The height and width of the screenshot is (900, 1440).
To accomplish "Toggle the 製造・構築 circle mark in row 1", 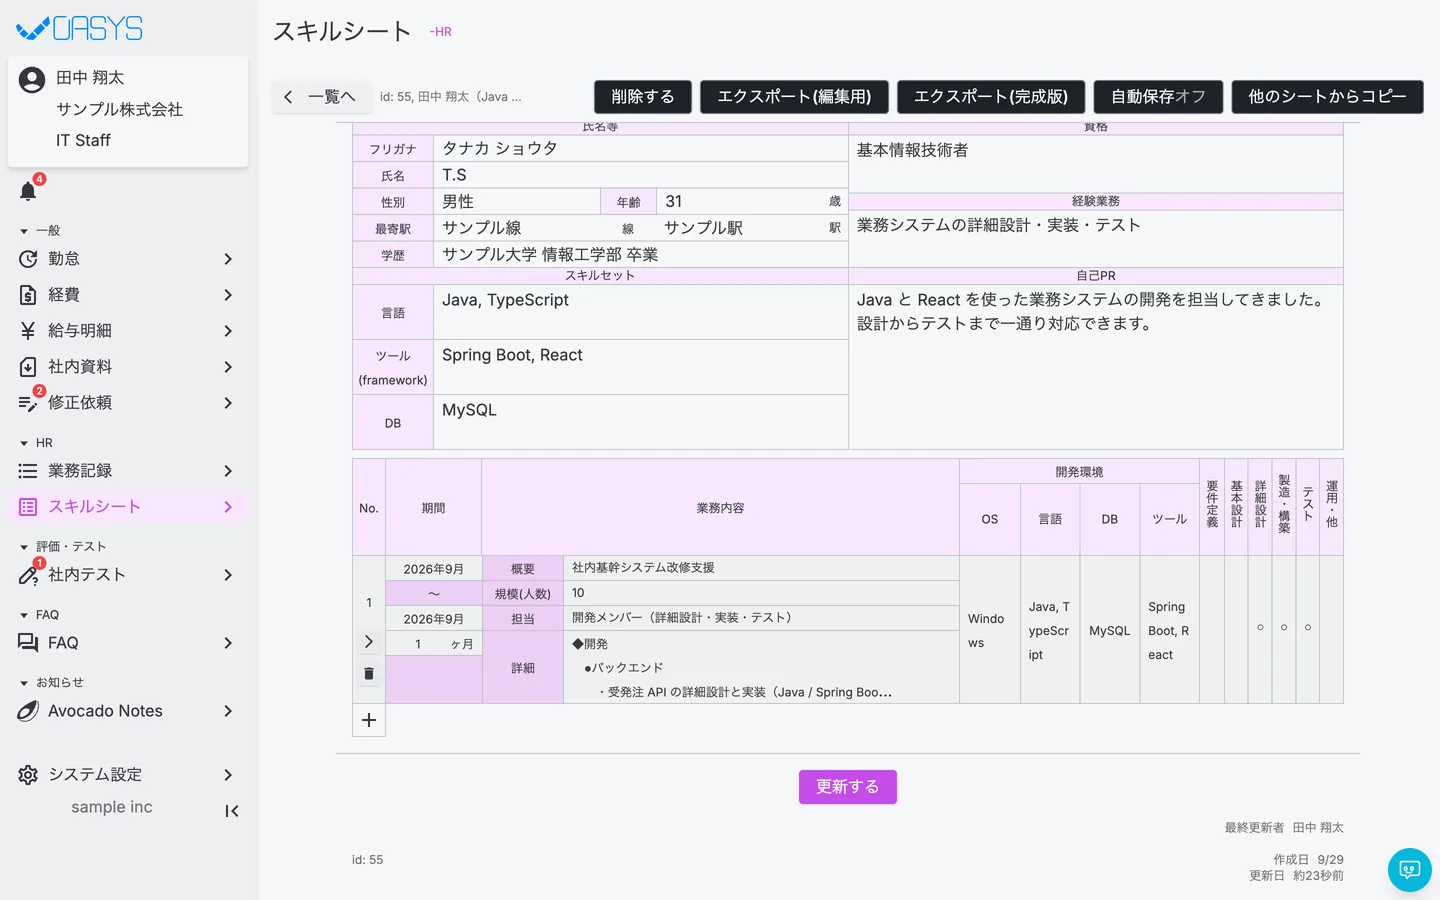I will (x=1284, y=628).
